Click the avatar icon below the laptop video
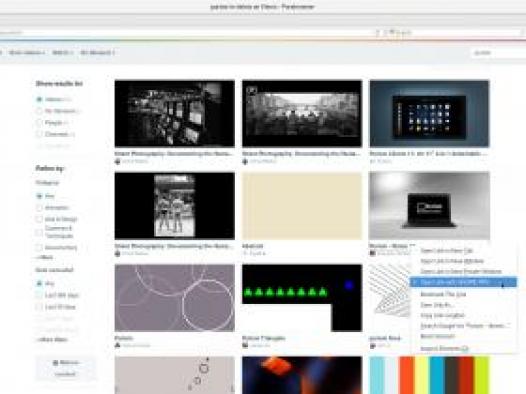Image resolution: width=526 pixels, height=394 pixels. tap(373, 253)
